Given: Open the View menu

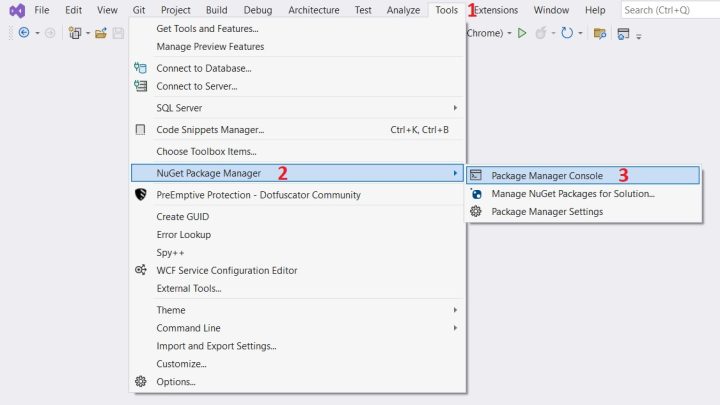Looking at the screenshot, I should [x=107, y=10].
